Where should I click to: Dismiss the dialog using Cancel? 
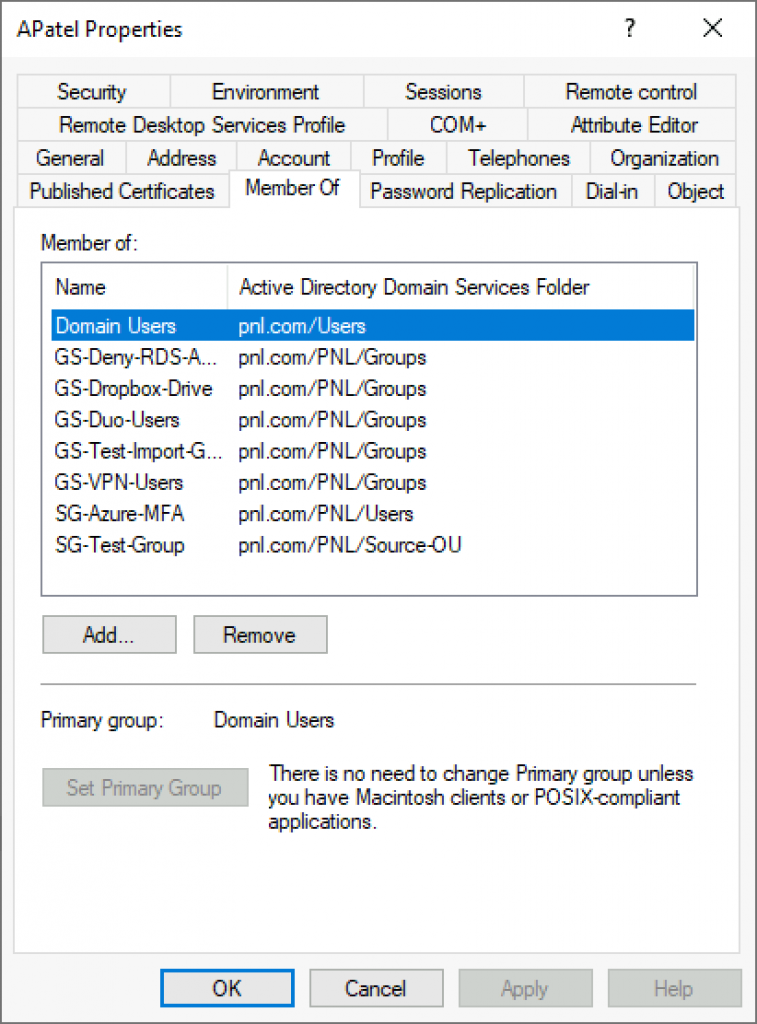click(376, 987)
